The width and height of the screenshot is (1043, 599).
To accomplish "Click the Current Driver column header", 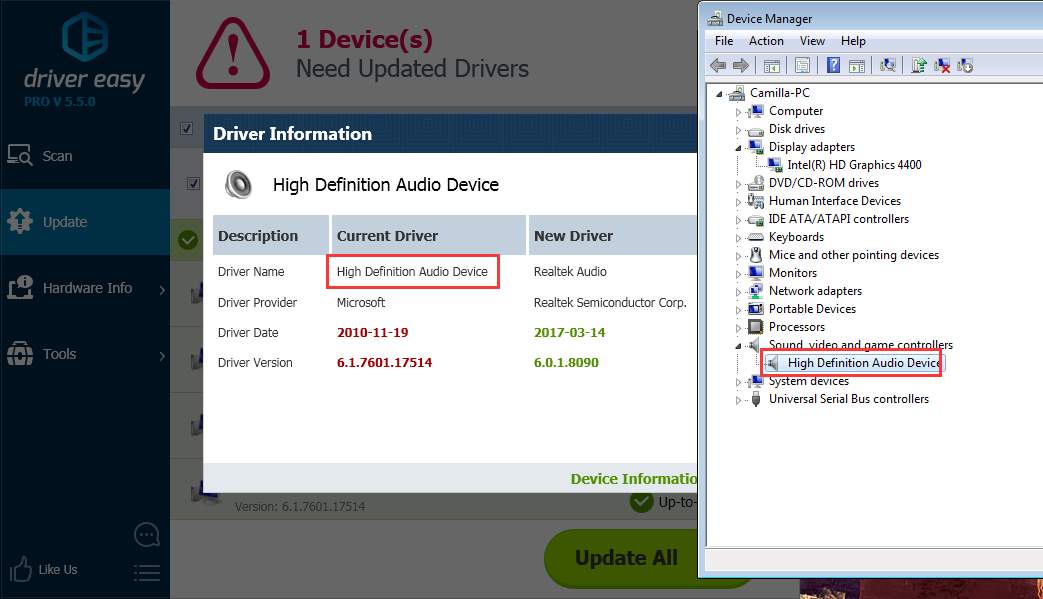I will point(429,235).
